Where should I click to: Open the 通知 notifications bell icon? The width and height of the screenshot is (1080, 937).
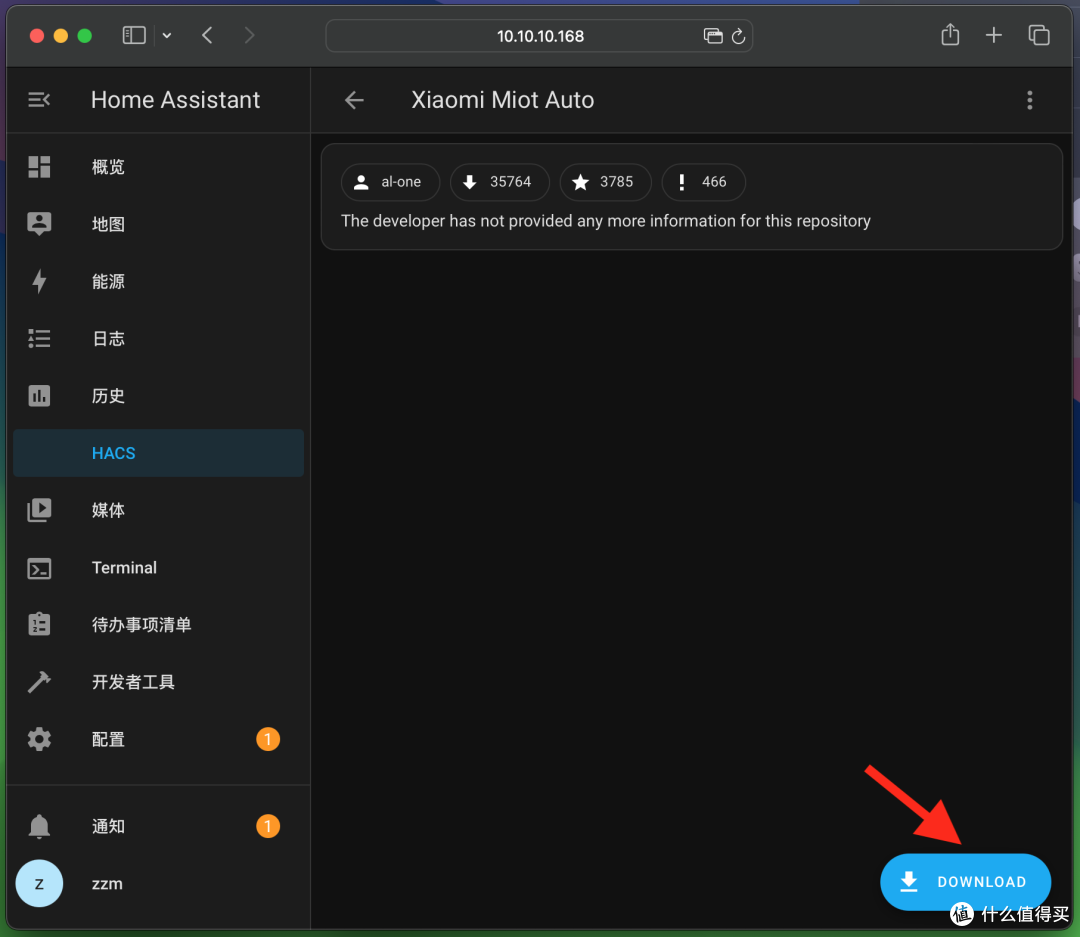(x=39, y=826)
